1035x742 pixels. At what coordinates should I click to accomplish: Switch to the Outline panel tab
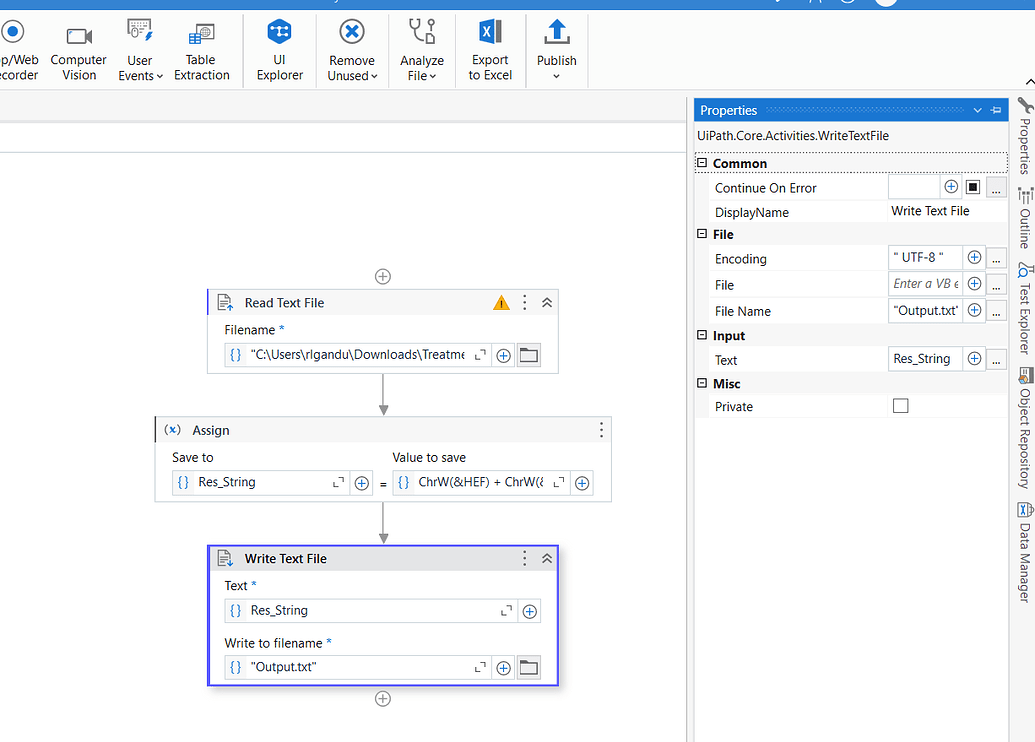[x=1023, y=222]
